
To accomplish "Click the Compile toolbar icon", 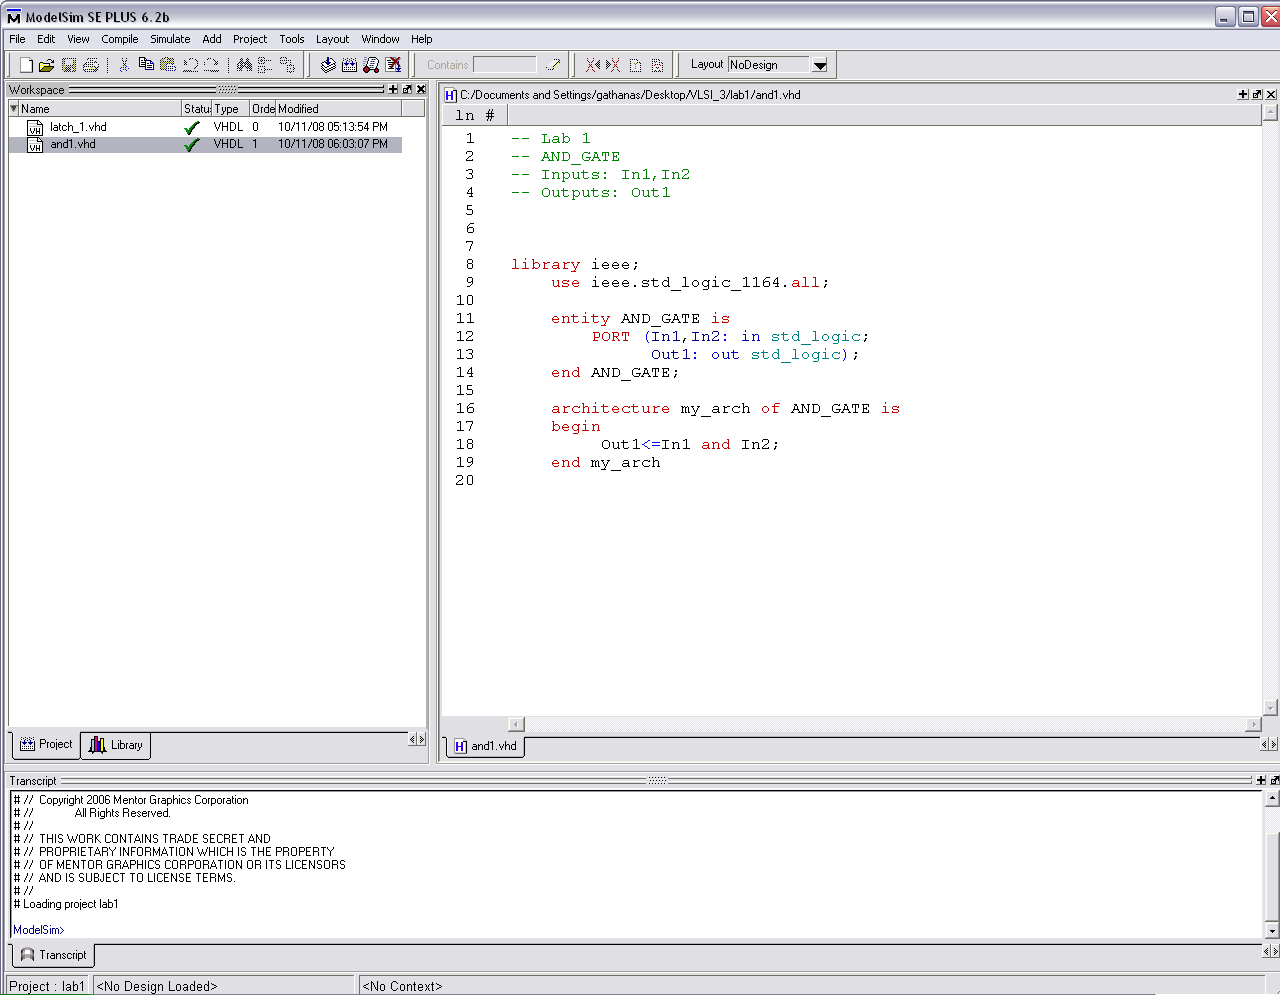I will coord(328,65).
